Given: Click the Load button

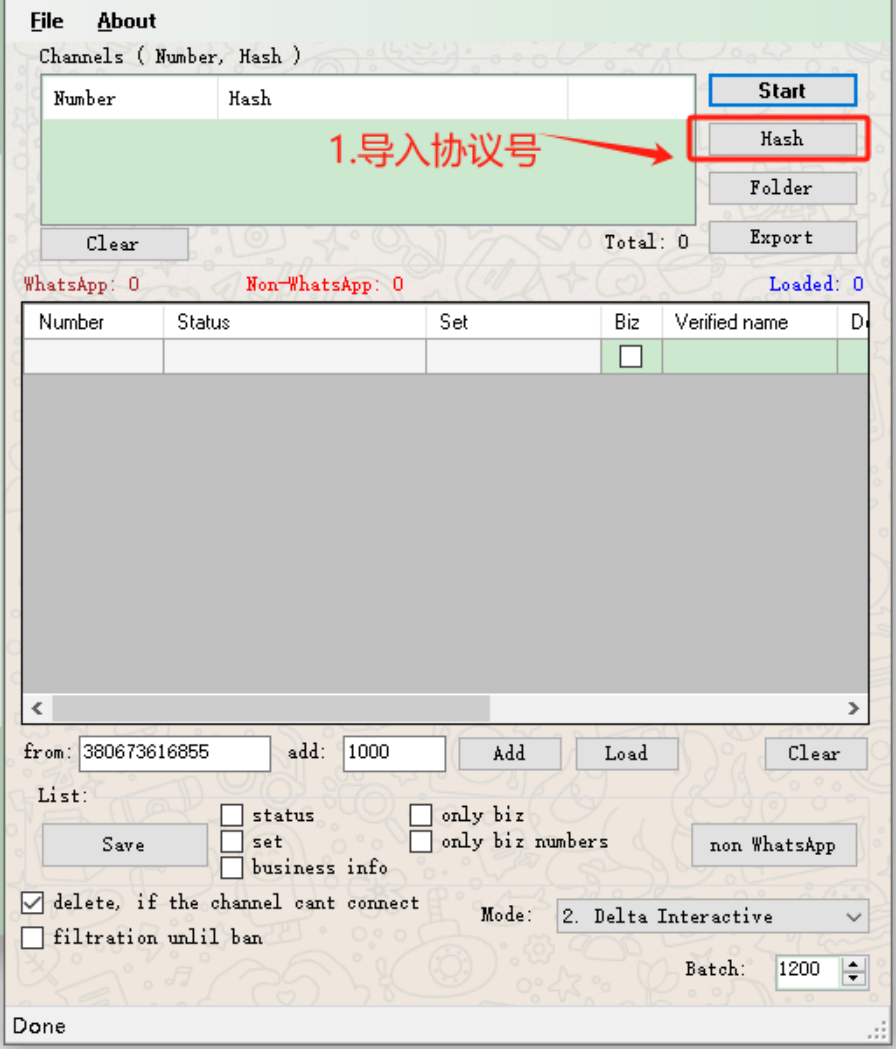Looking at the screenshot, I should coord(626,754).
